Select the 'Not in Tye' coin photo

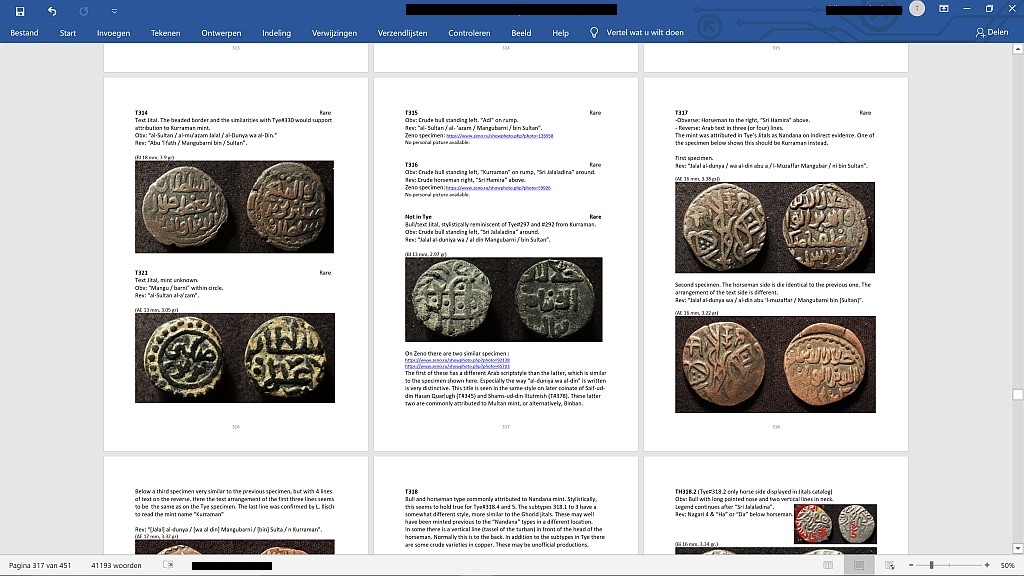point(504,299)
